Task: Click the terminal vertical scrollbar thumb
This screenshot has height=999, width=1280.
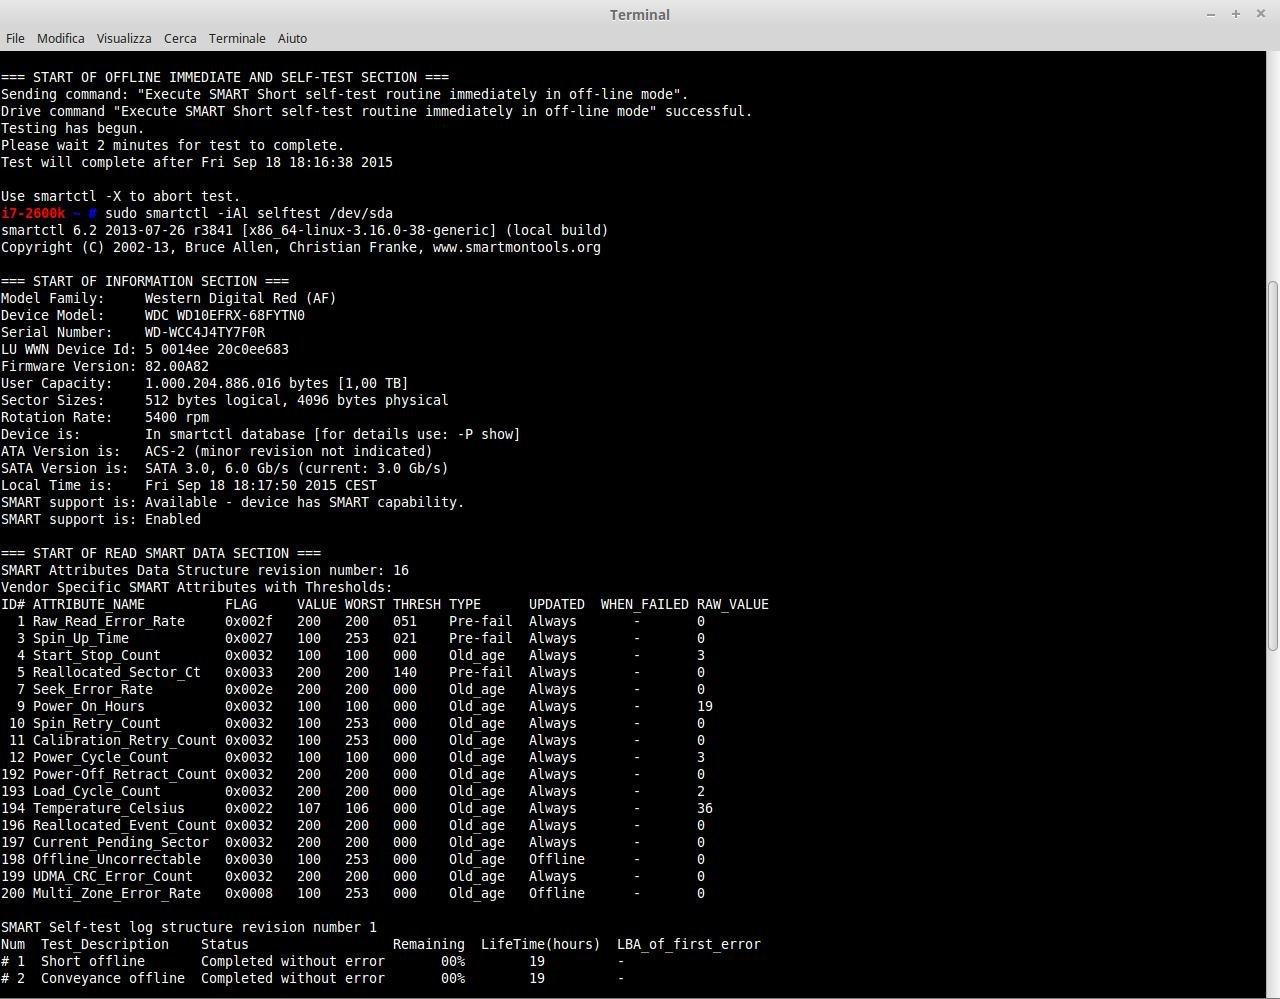Action: click(1273, 466)
